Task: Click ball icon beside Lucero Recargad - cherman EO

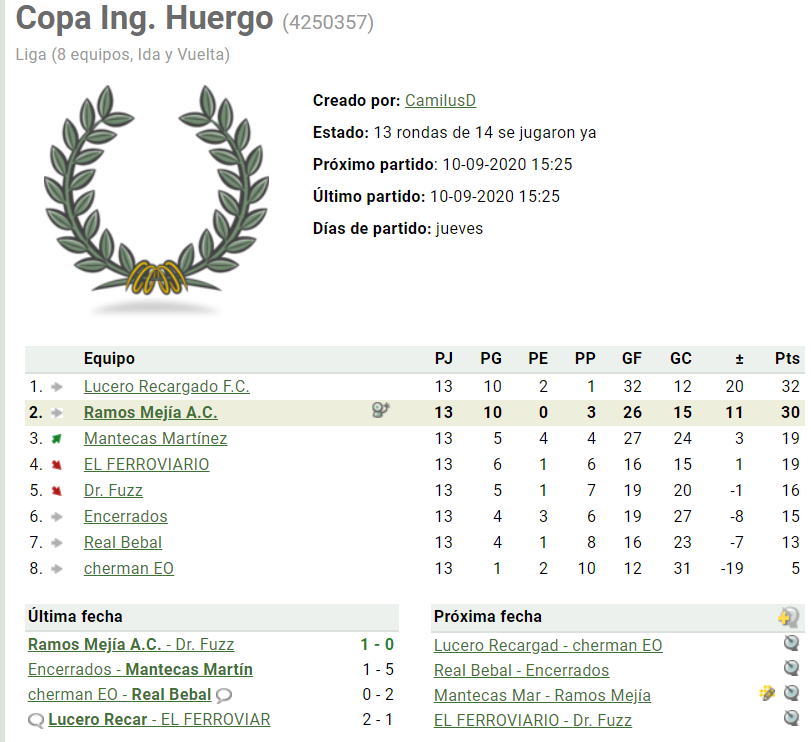Action: tap(791, 643)
